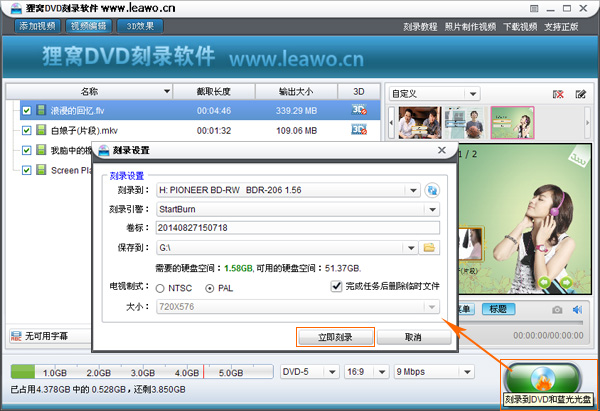Click the 无可用字幕 subtitle selector
The image size is (600, 411).
coord(50,336)
